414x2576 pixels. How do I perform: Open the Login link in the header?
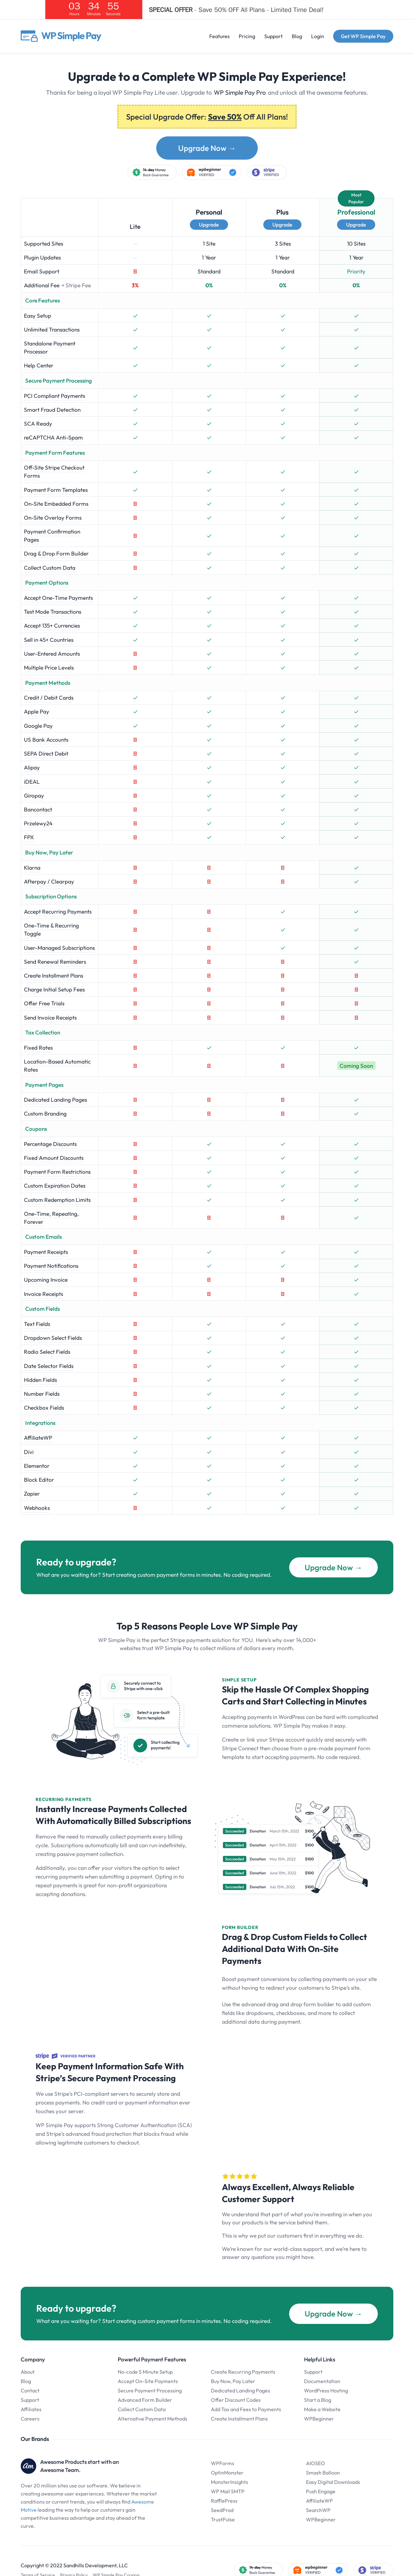click(x=317, y=36)
